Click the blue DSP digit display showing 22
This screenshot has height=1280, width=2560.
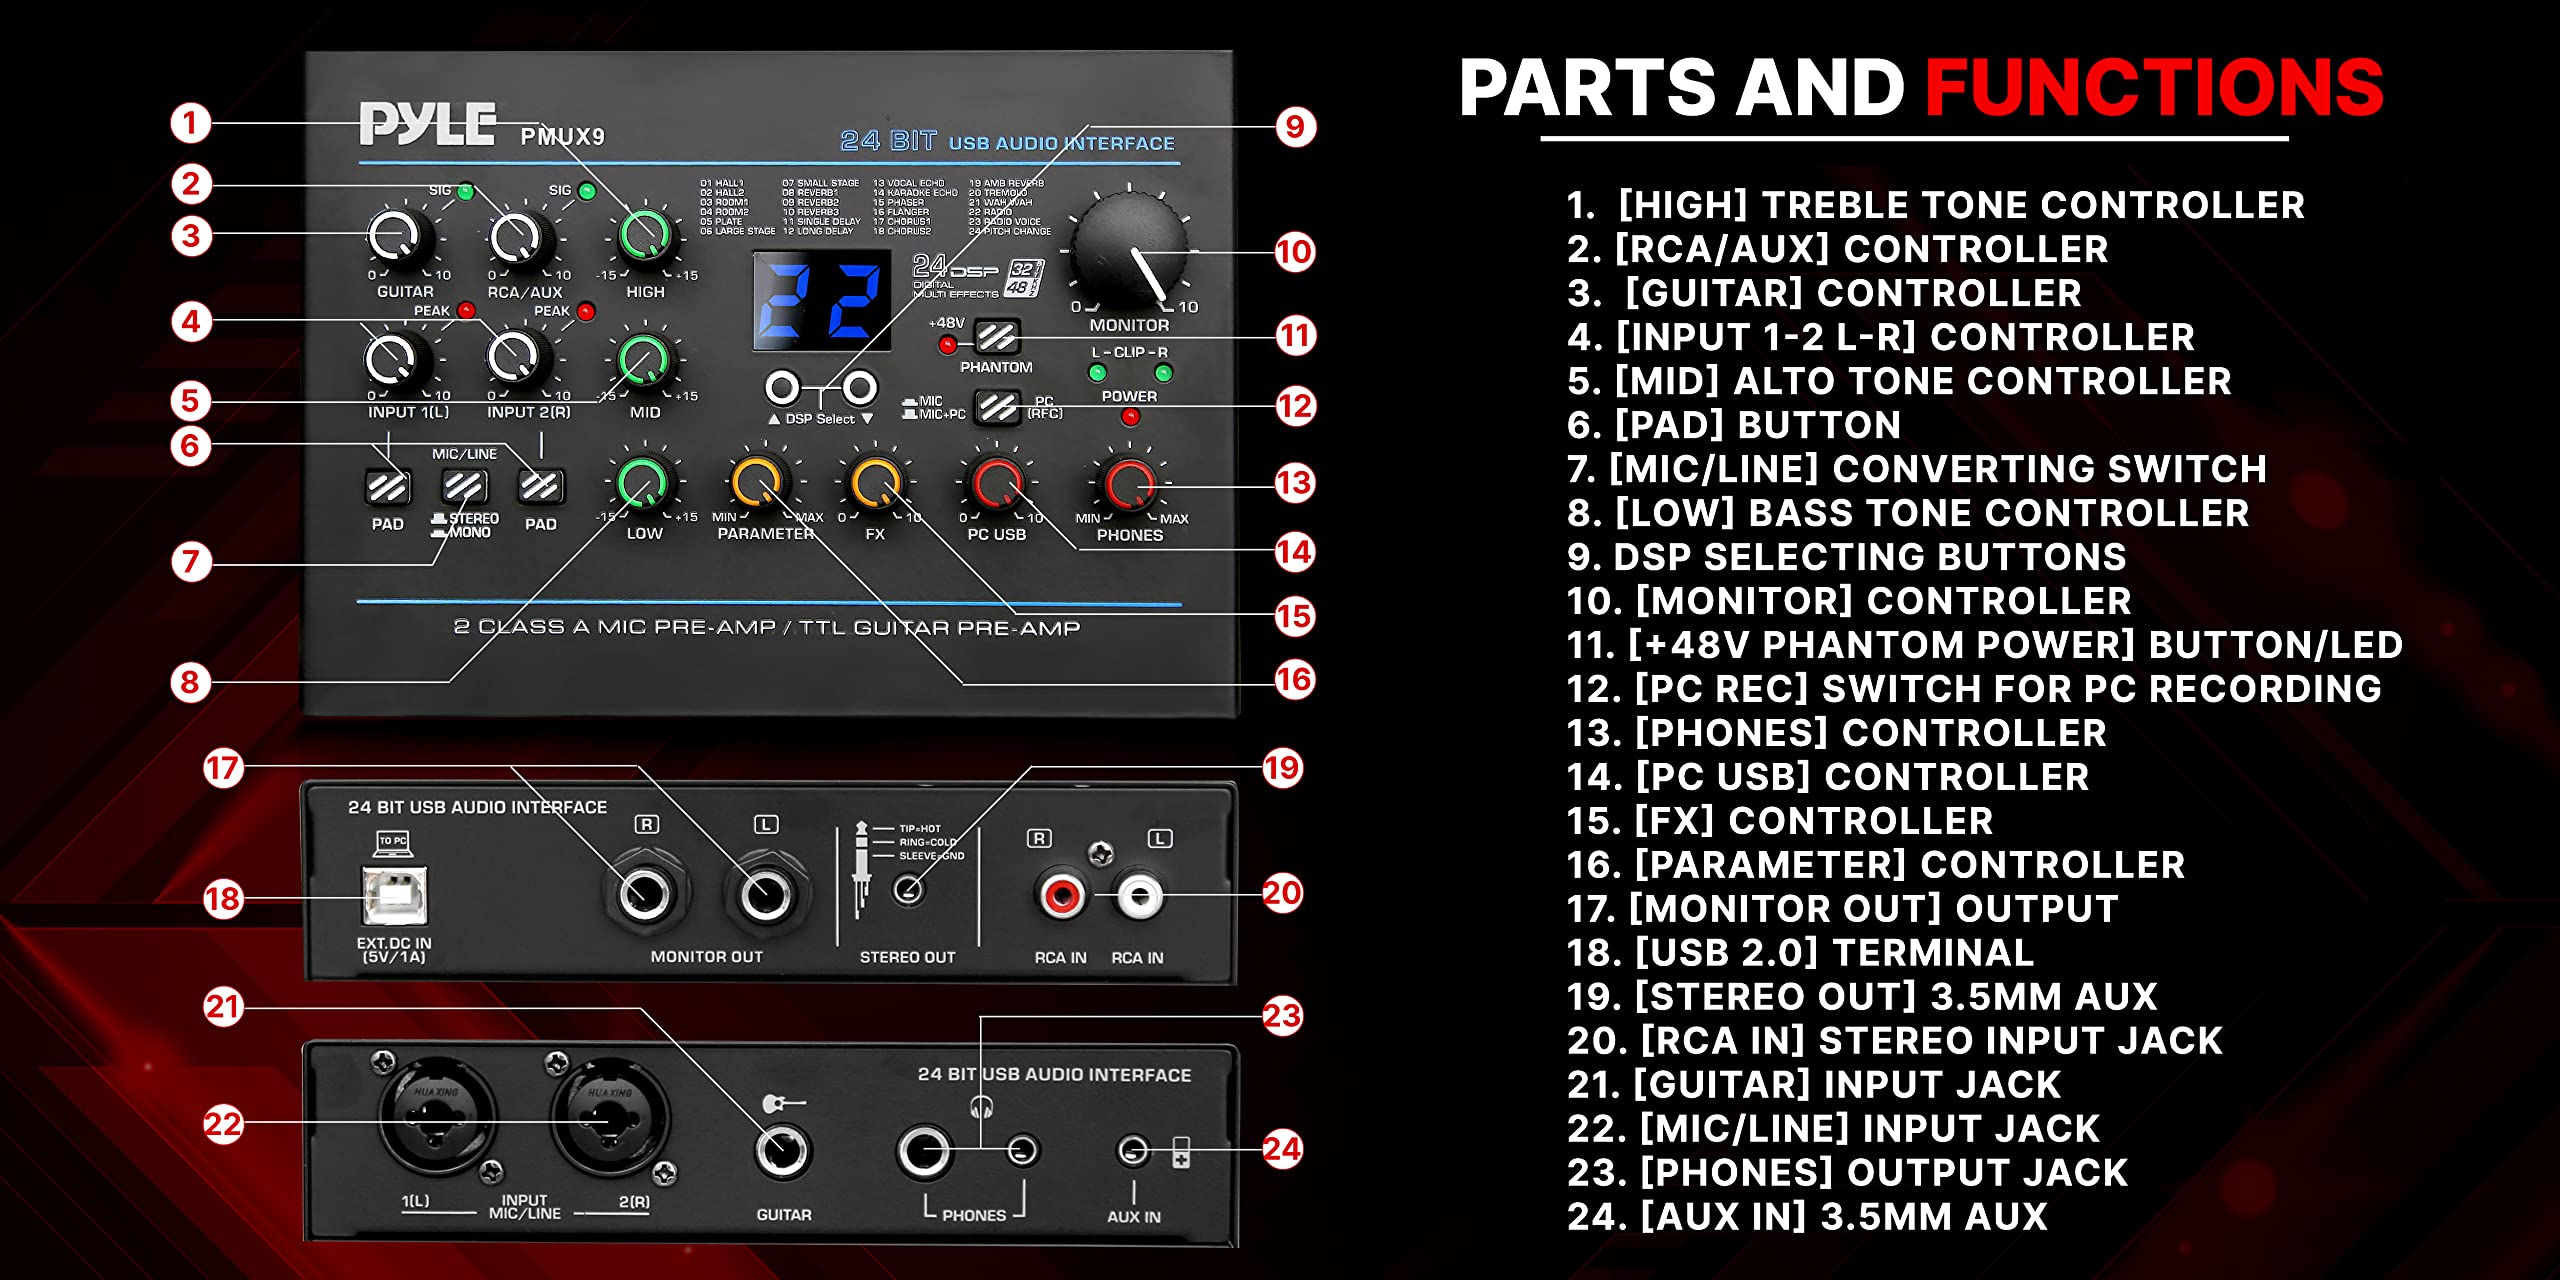pyautogui.click(x=821, y=300)
